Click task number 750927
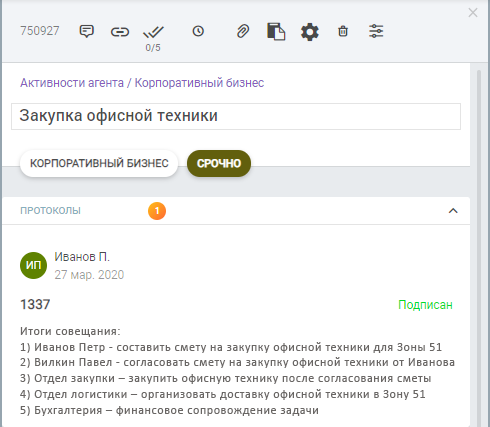Image resolution: width=490 pixels, height=427 pixels. [40, 31]
